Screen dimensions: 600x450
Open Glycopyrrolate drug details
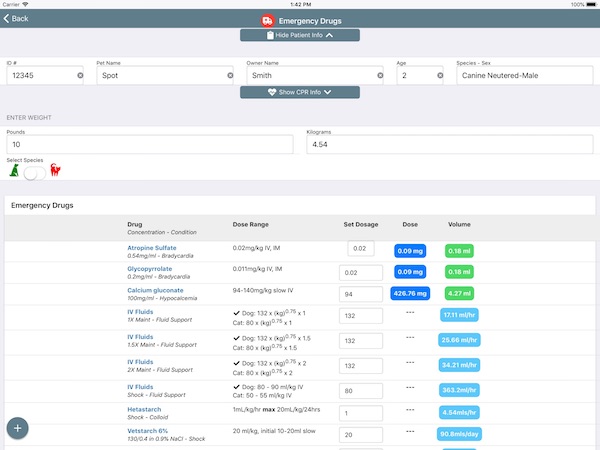click(x=150, y=269)
